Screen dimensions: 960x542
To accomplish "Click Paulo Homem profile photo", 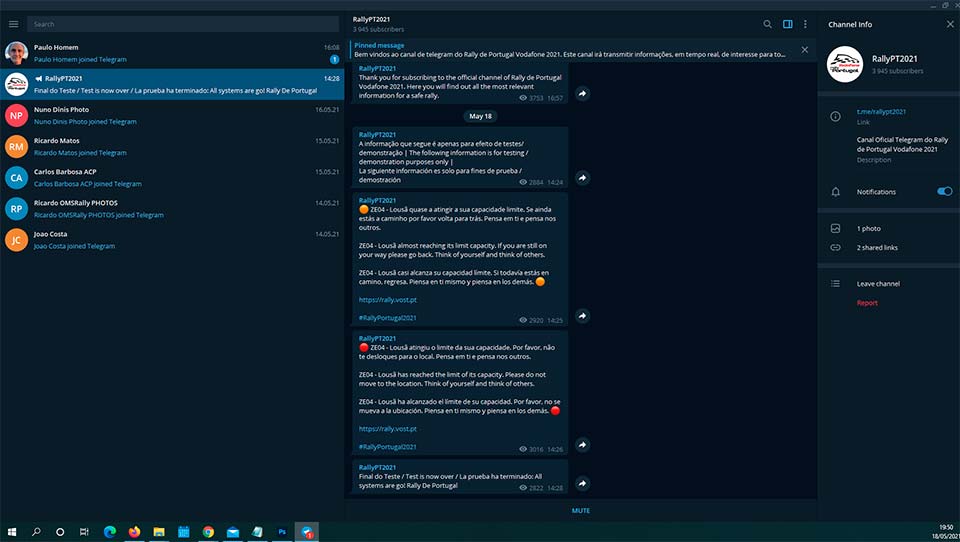I will pyautogui.click(x=17, y=53).
